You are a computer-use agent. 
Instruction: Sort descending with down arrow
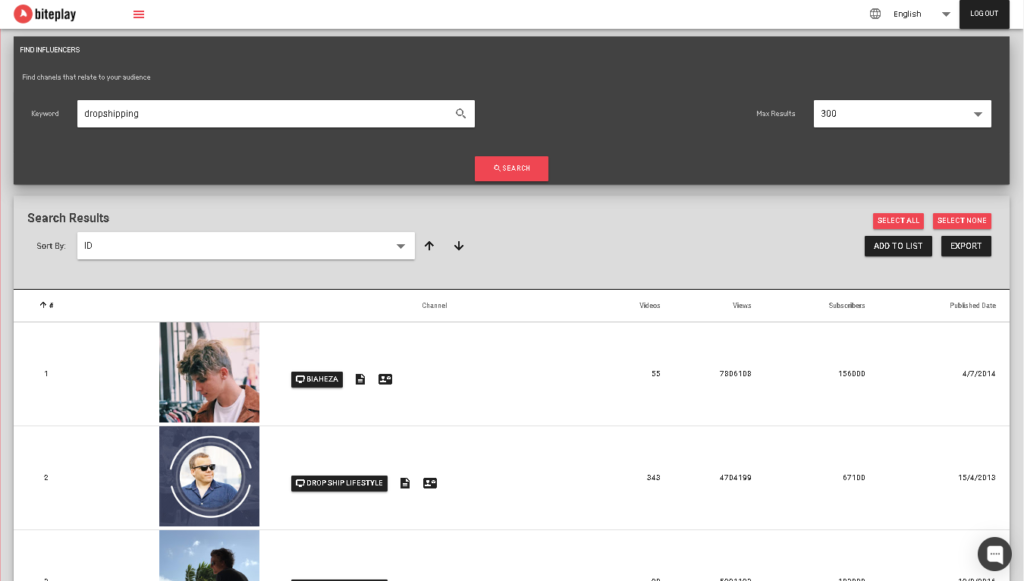458,246
